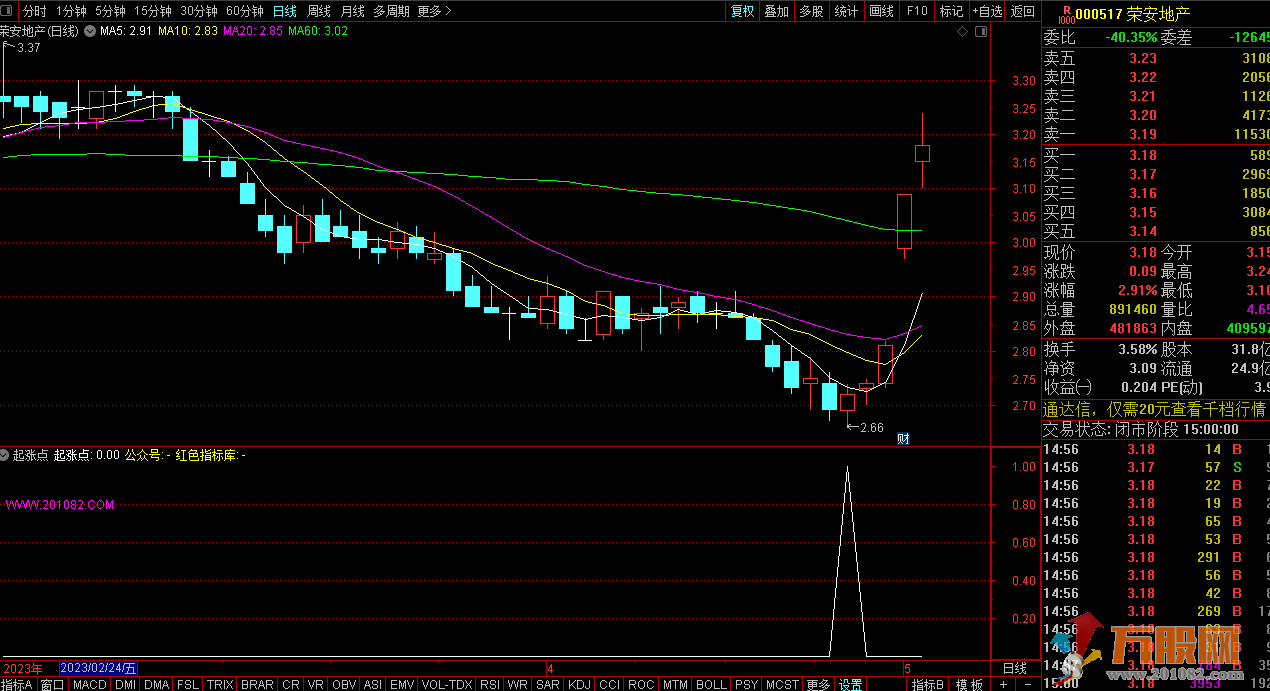
Task: Switch to 月线 monthly chart
Action: coord(353,11)
